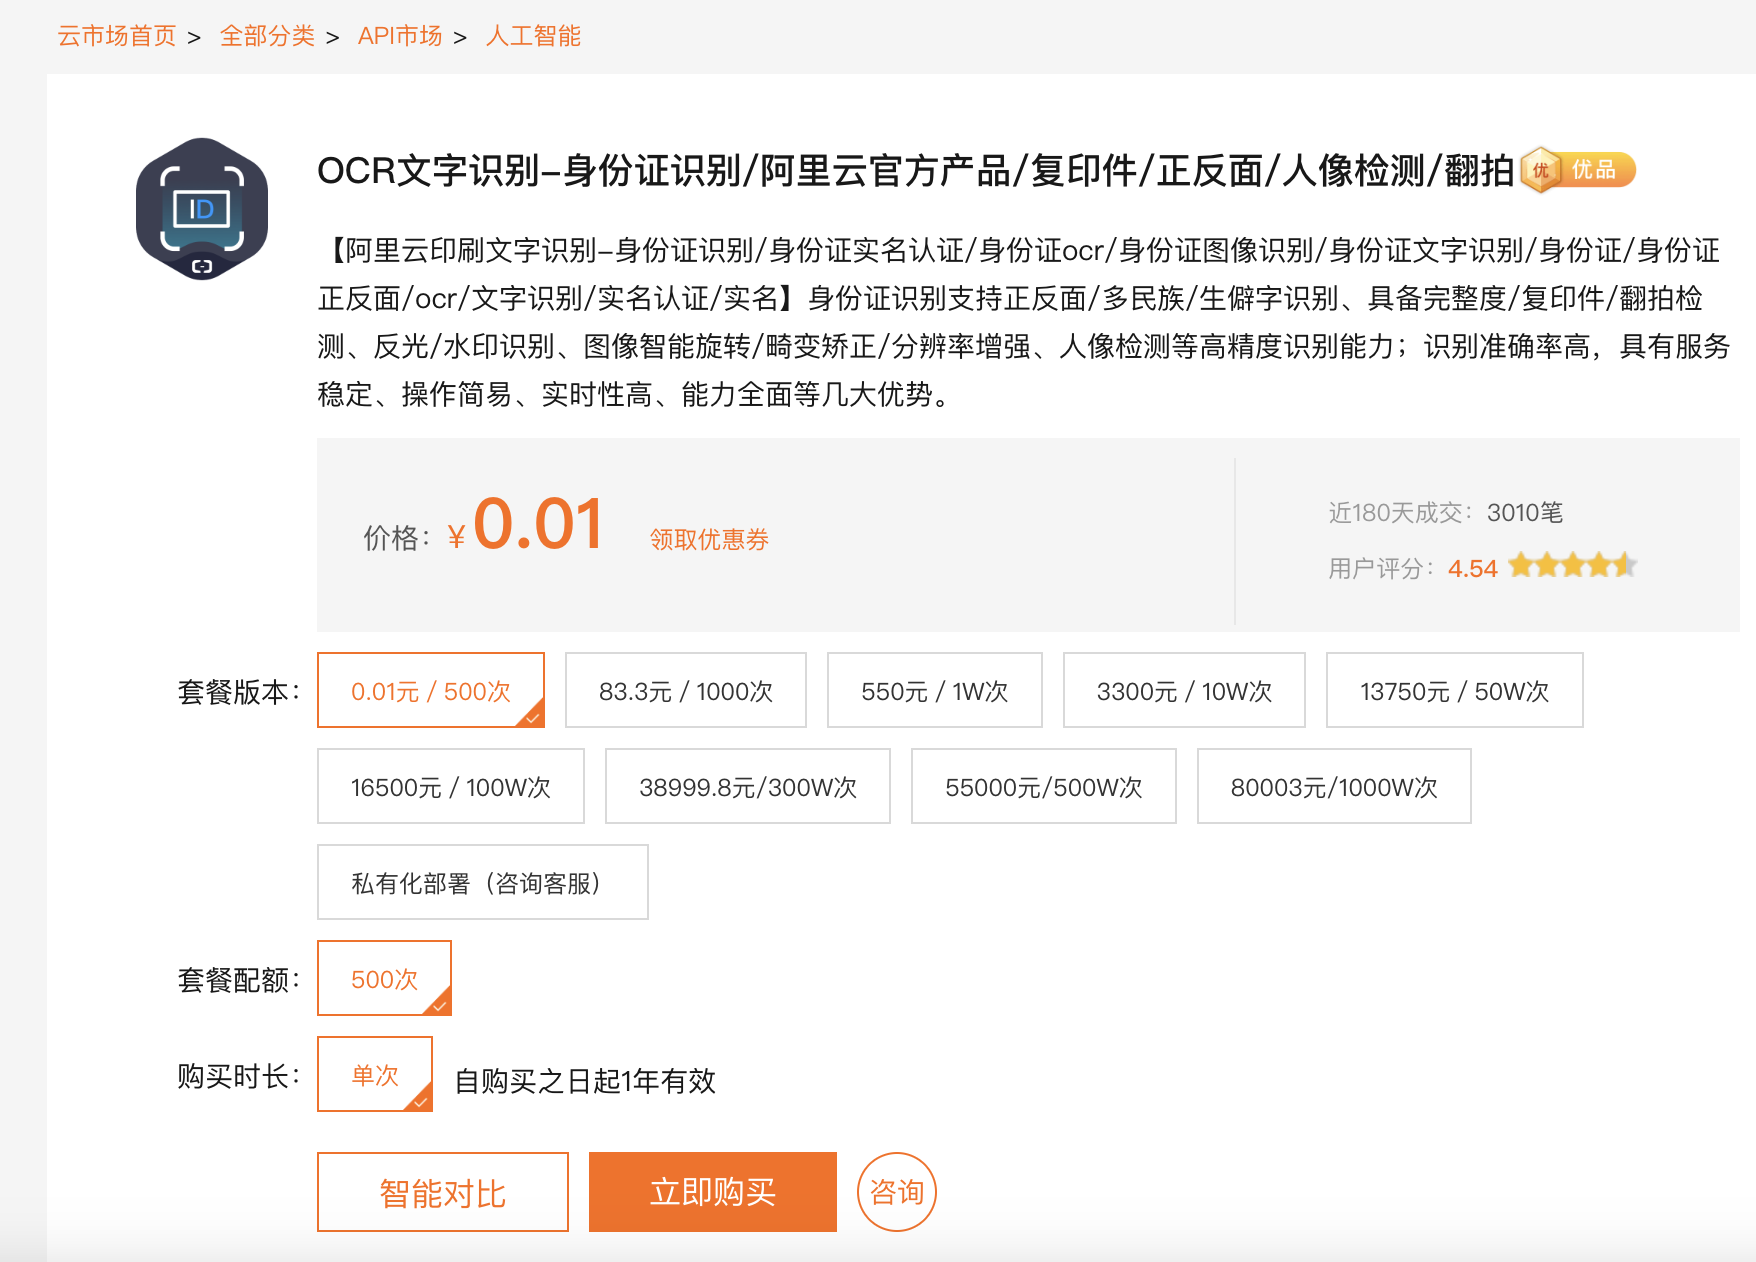Pick the 16500元 / 100W次 package
The width and height of the screenshot is (1756, 1262).
[451, 786]
